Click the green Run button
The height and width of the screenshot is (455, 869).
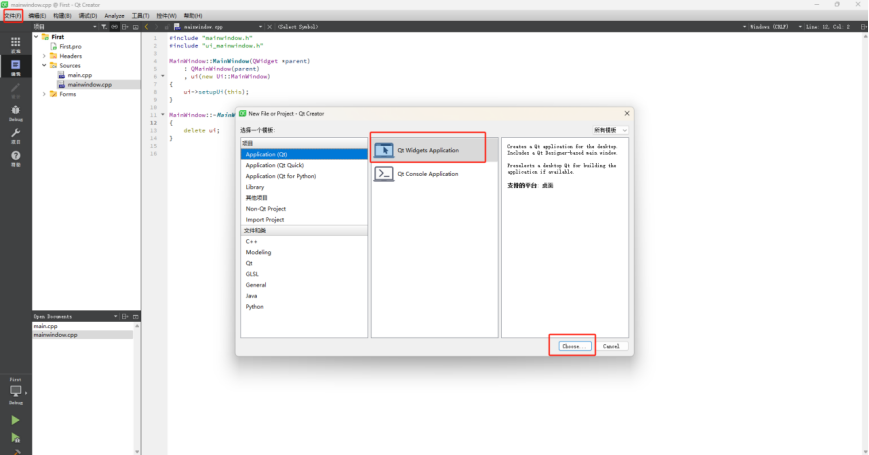15,421
